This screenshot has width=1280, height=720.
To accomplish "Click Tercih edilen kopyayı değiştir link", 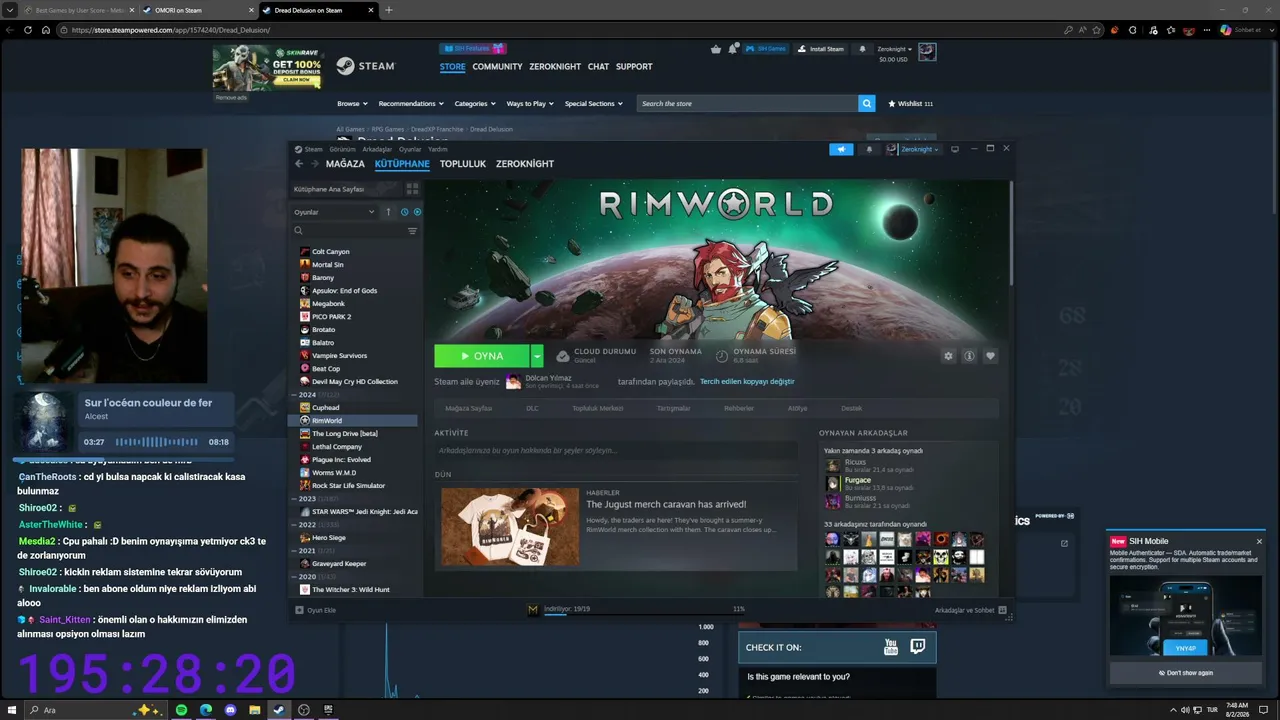I will pos(747,381).
